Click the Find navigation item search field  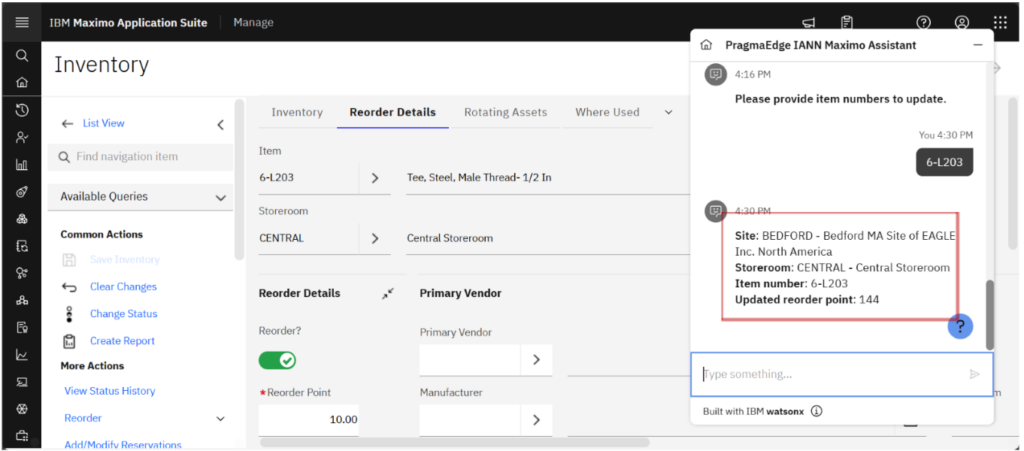point(140,157)
